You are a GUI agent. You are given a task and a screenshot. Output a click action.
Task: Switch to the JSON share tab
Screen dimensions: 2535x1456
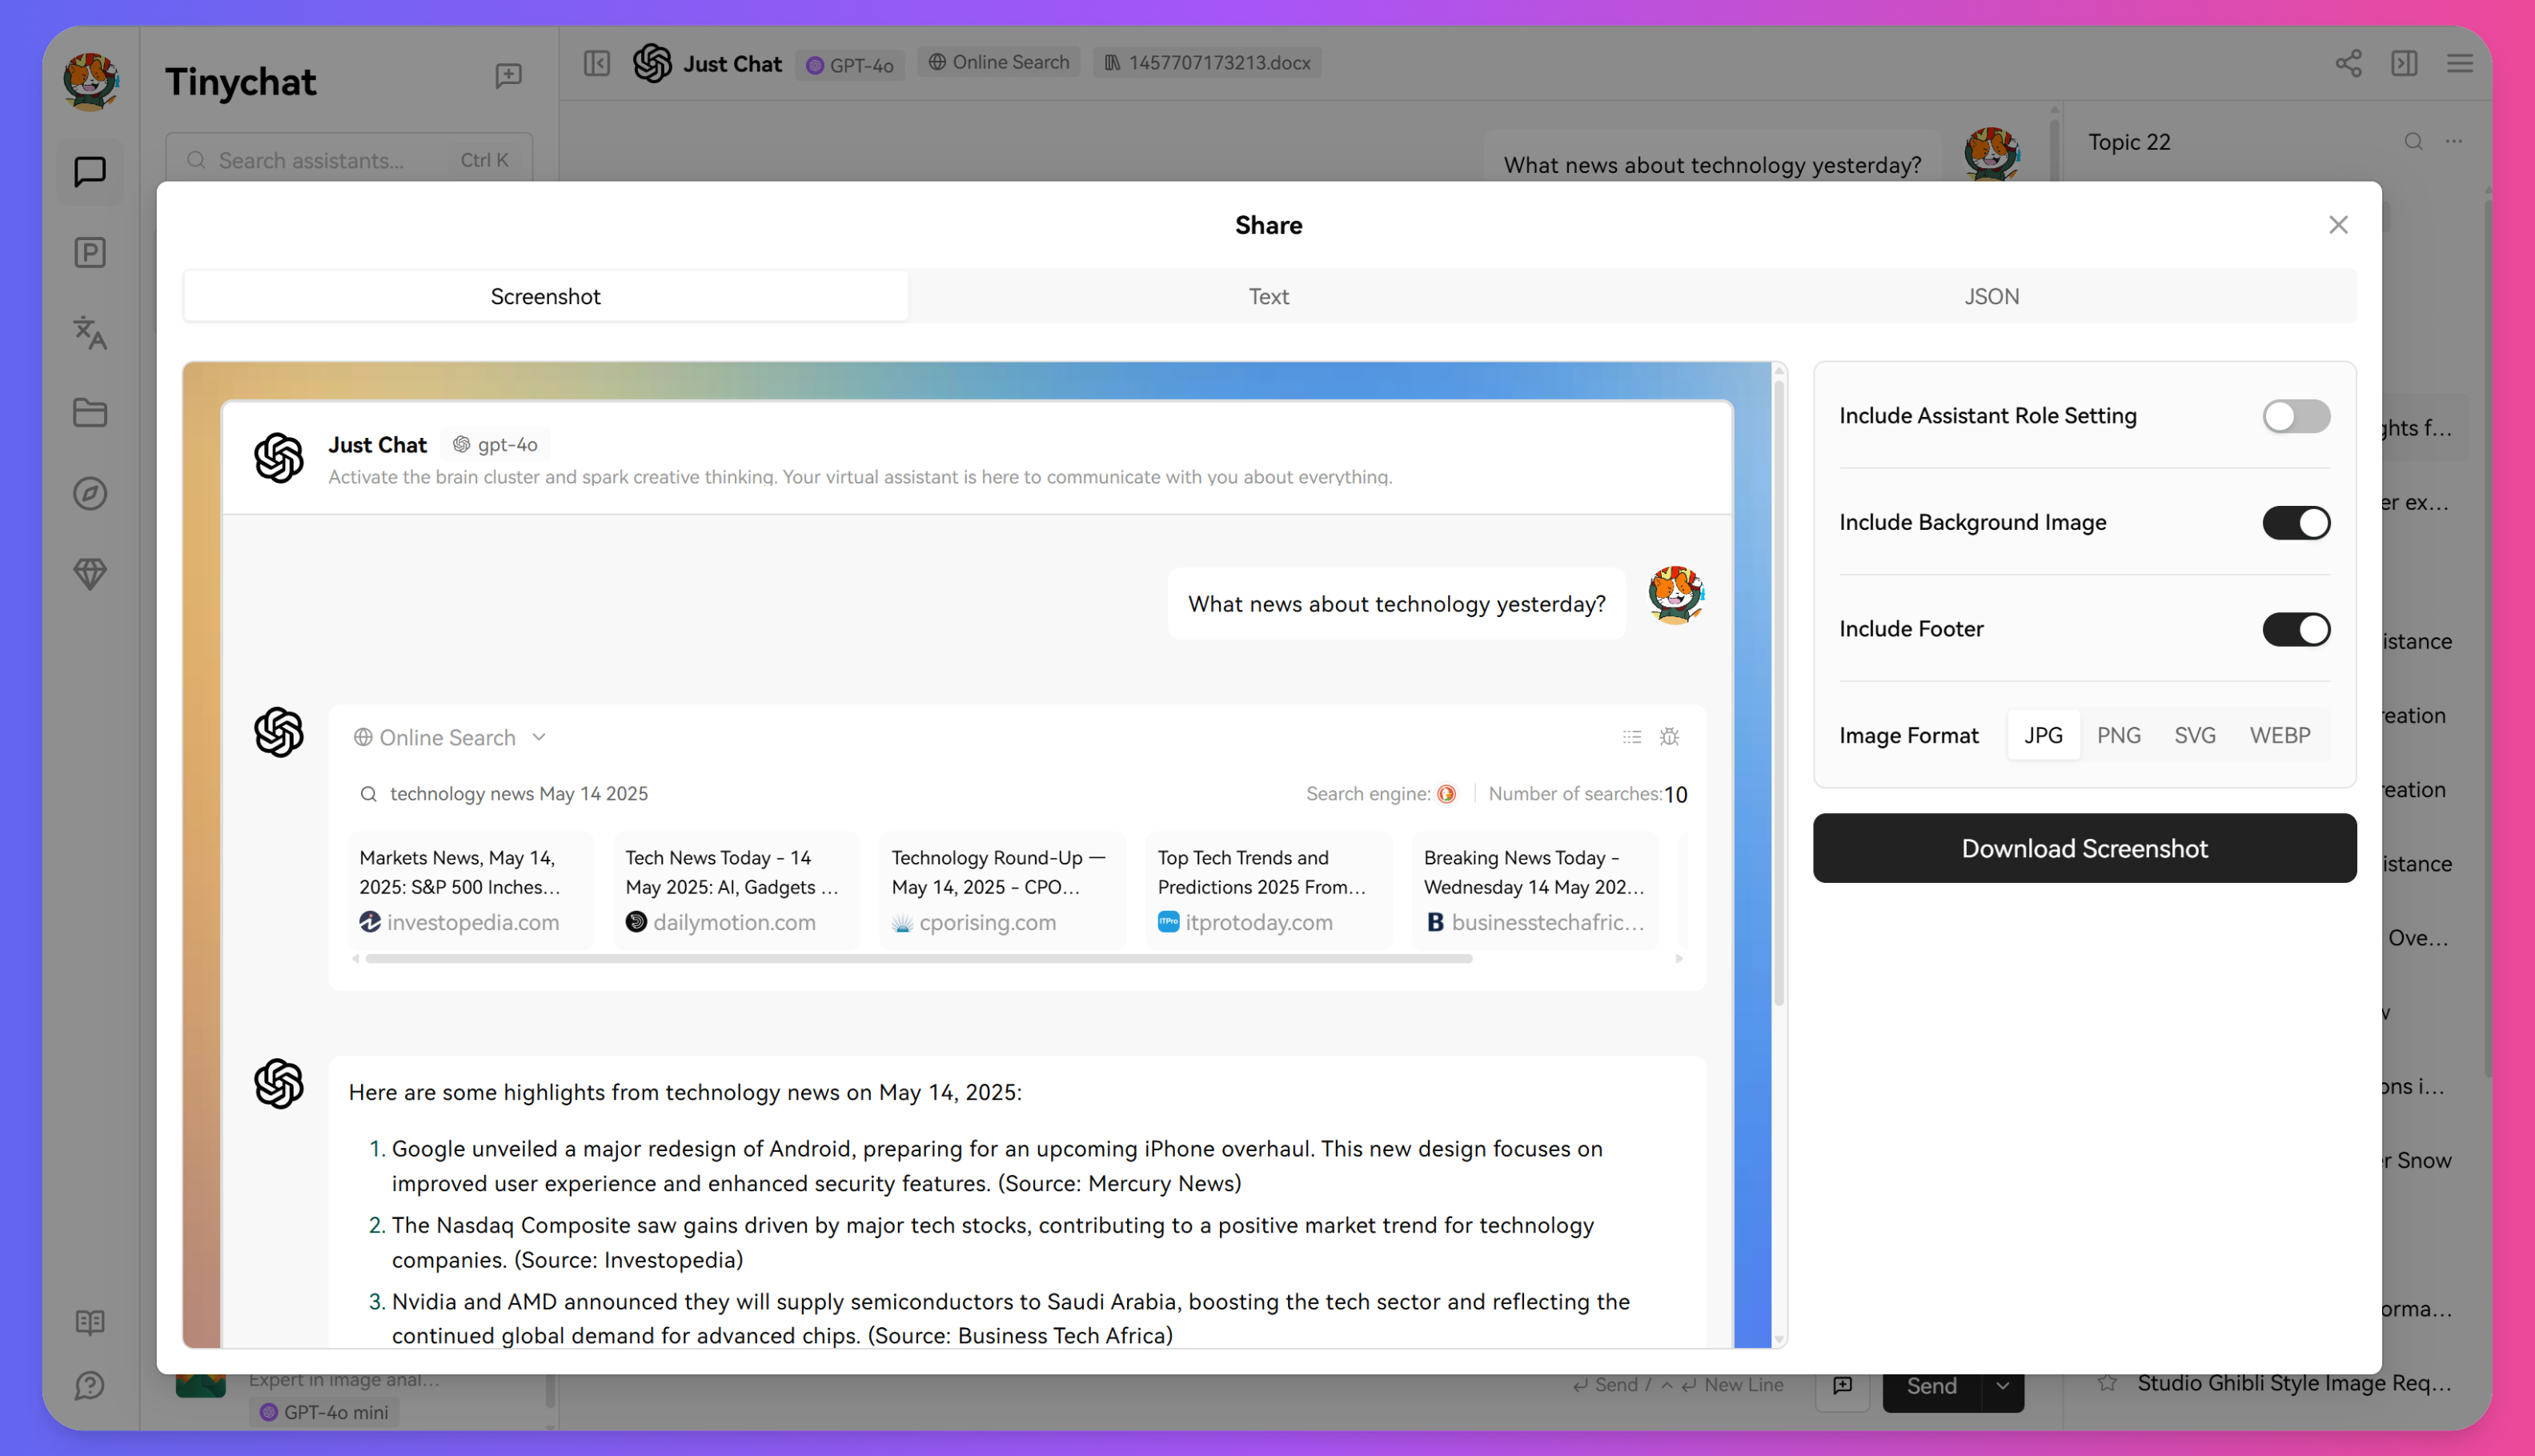pyautogui.click(x=1991, y=296)
